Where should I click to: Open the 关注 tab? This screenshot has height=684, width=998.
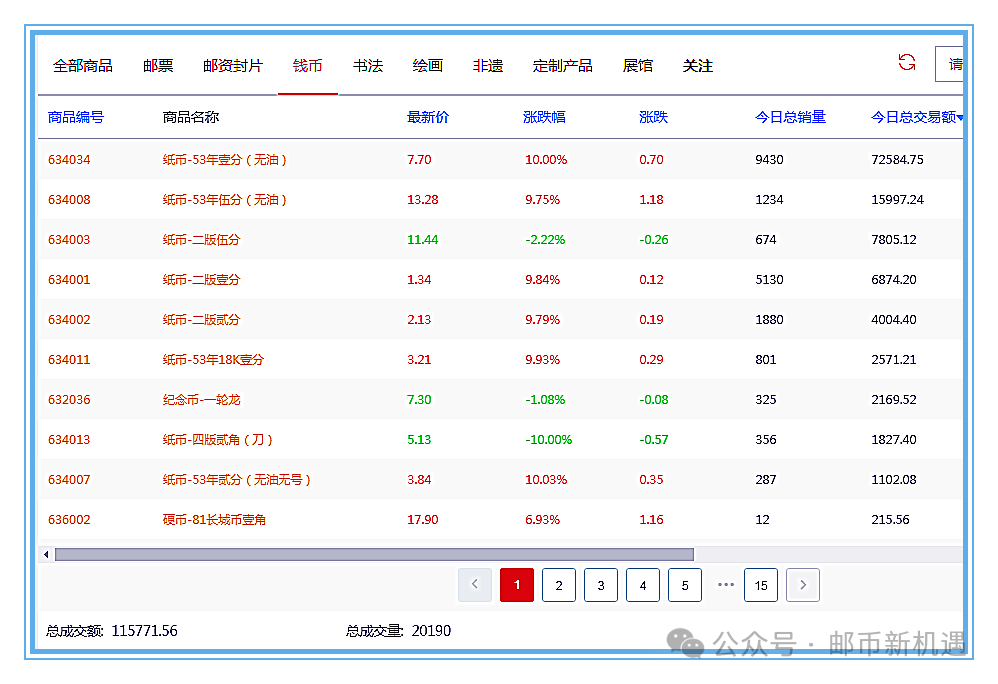coord(698,66)
